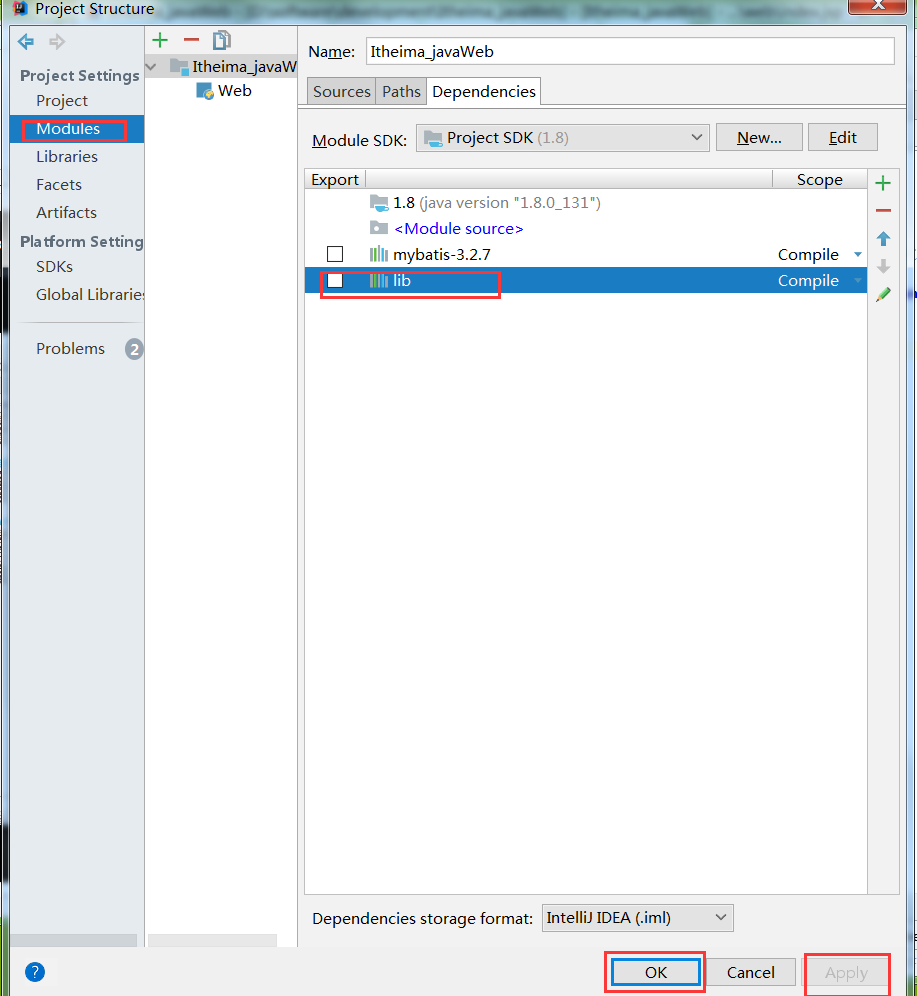Viewport: 917px width, 996px height.
Task: Move dependency down with gray arrow
Action: click(883, 266)
